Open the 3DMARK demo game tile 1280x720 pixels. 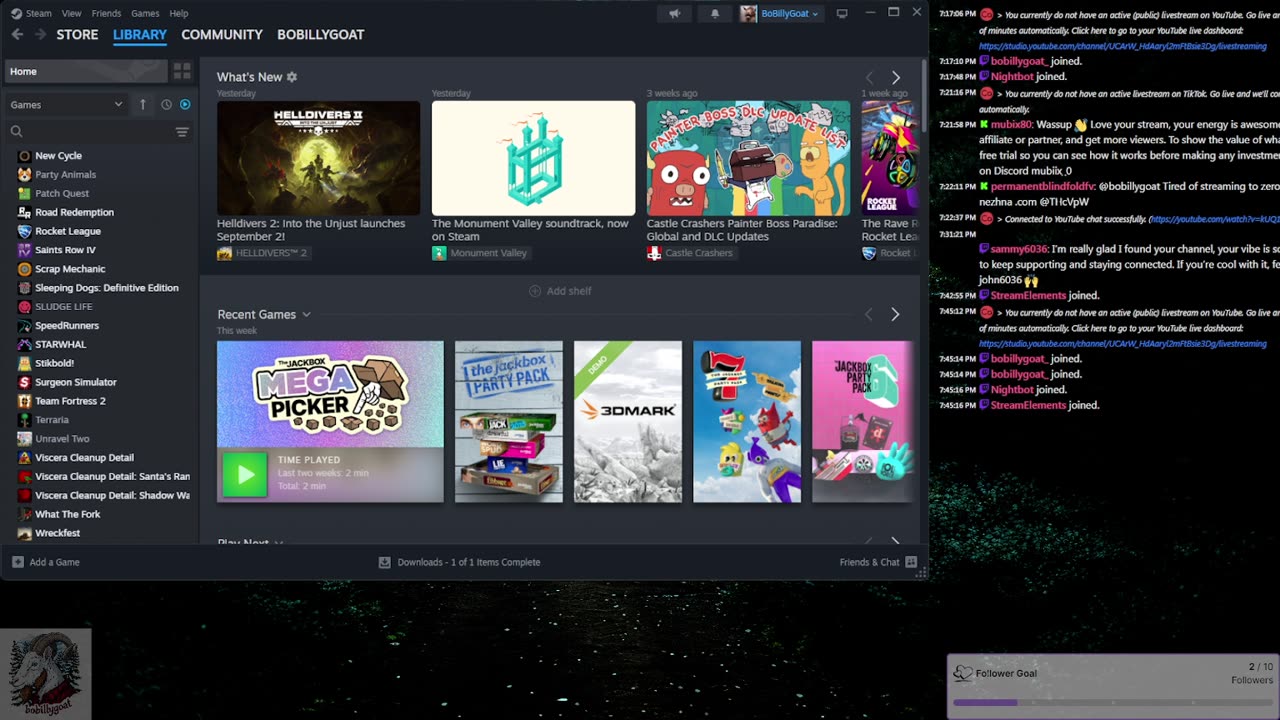coord(628,421)
